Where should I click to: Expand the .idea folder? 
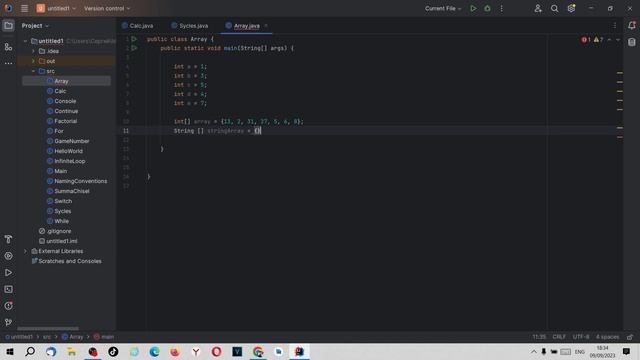tap(33, 51)
